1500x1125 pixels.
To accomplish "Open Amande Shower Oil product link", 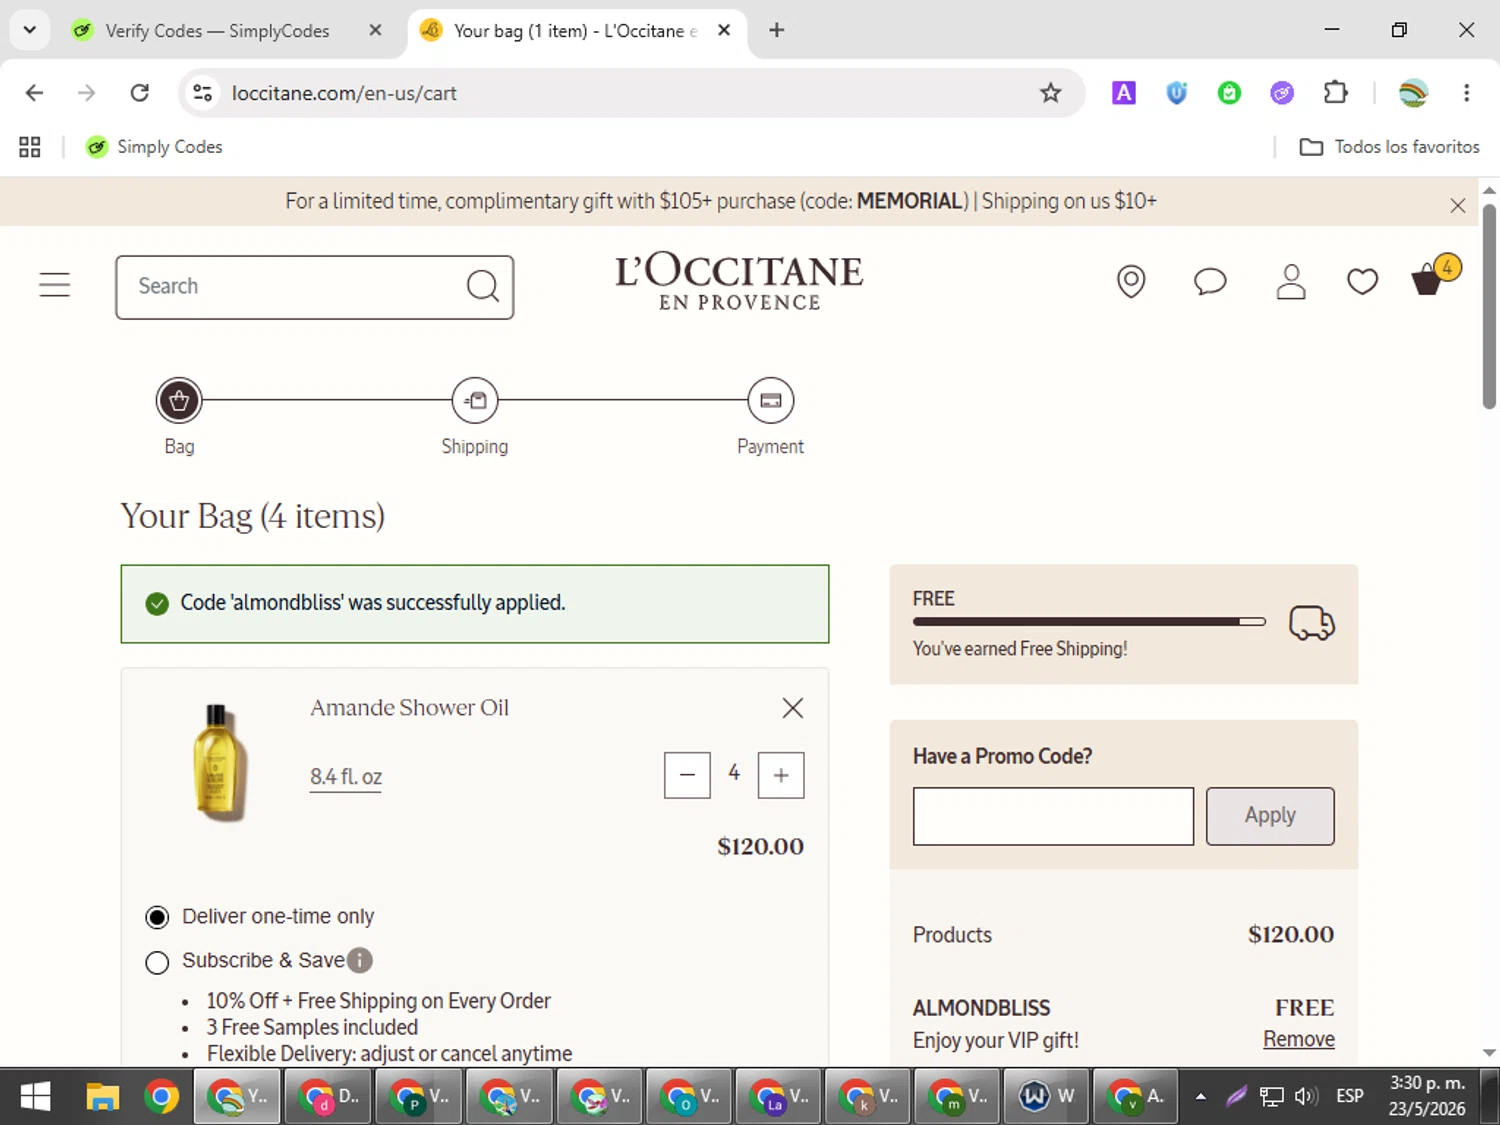I will tap(409, 707).
